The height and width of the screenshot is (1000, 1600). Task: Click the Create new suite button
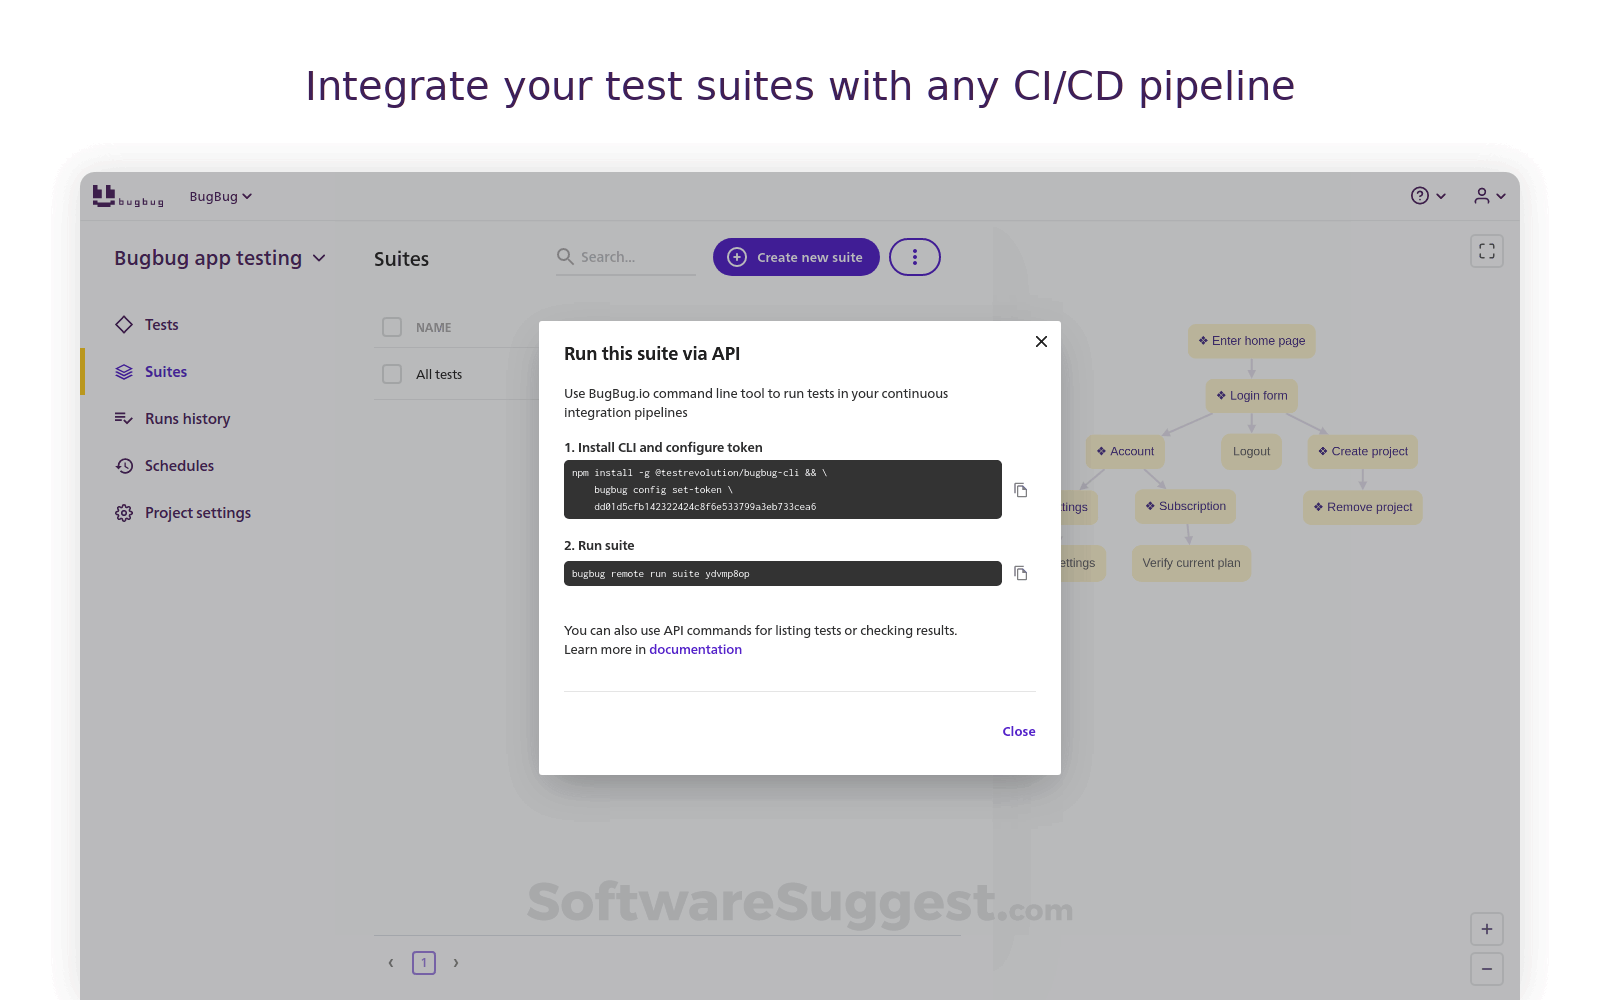click(x=796, y=257)
